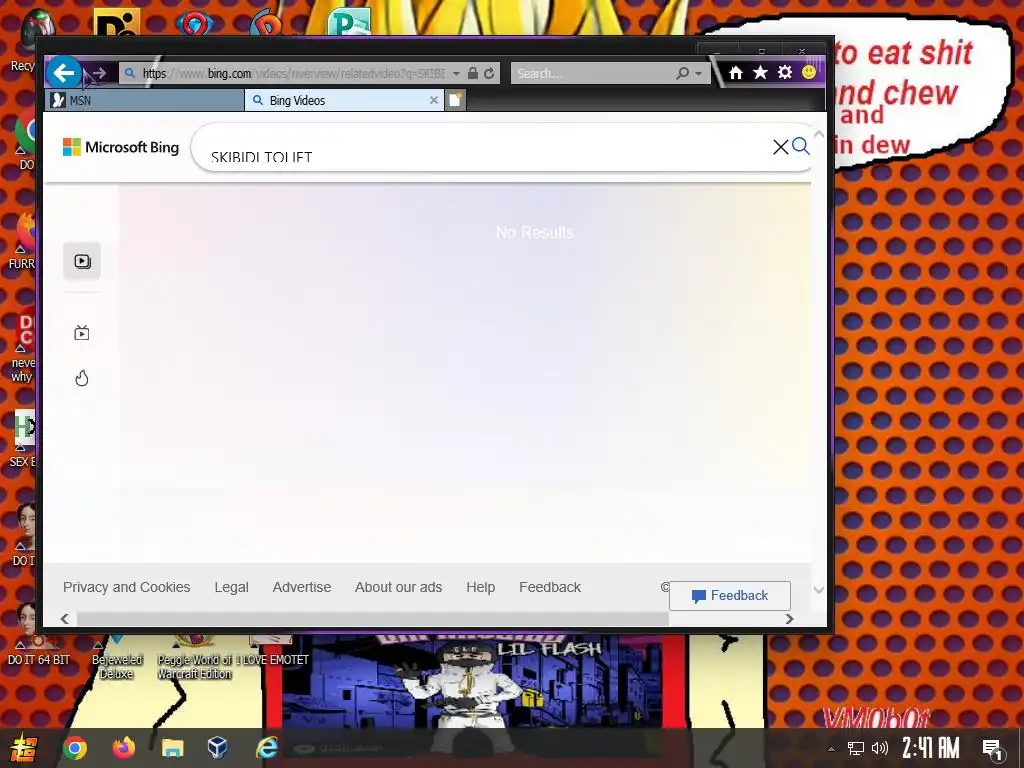
Task: Click the horizontal scrollbar thumb
Action: [x=372, y=618]
